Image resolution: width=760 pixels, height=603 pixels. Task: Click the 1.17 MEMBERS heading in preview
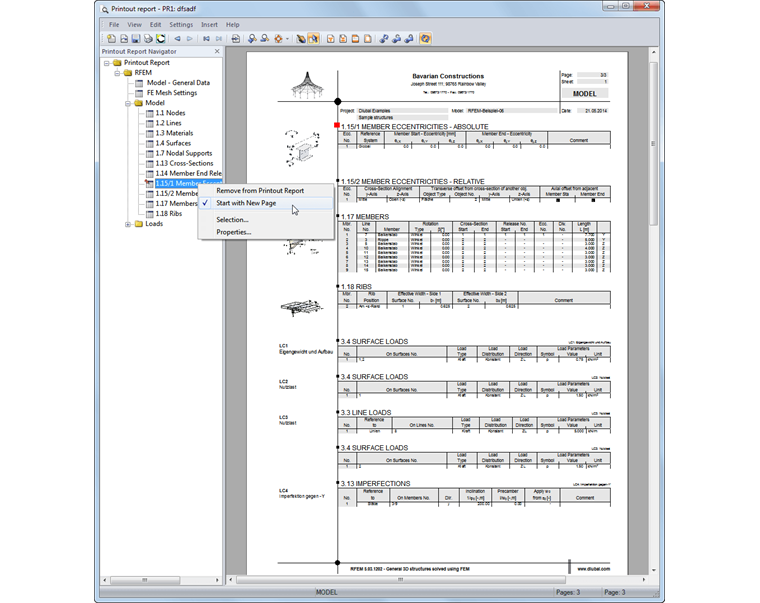point(365,217)
